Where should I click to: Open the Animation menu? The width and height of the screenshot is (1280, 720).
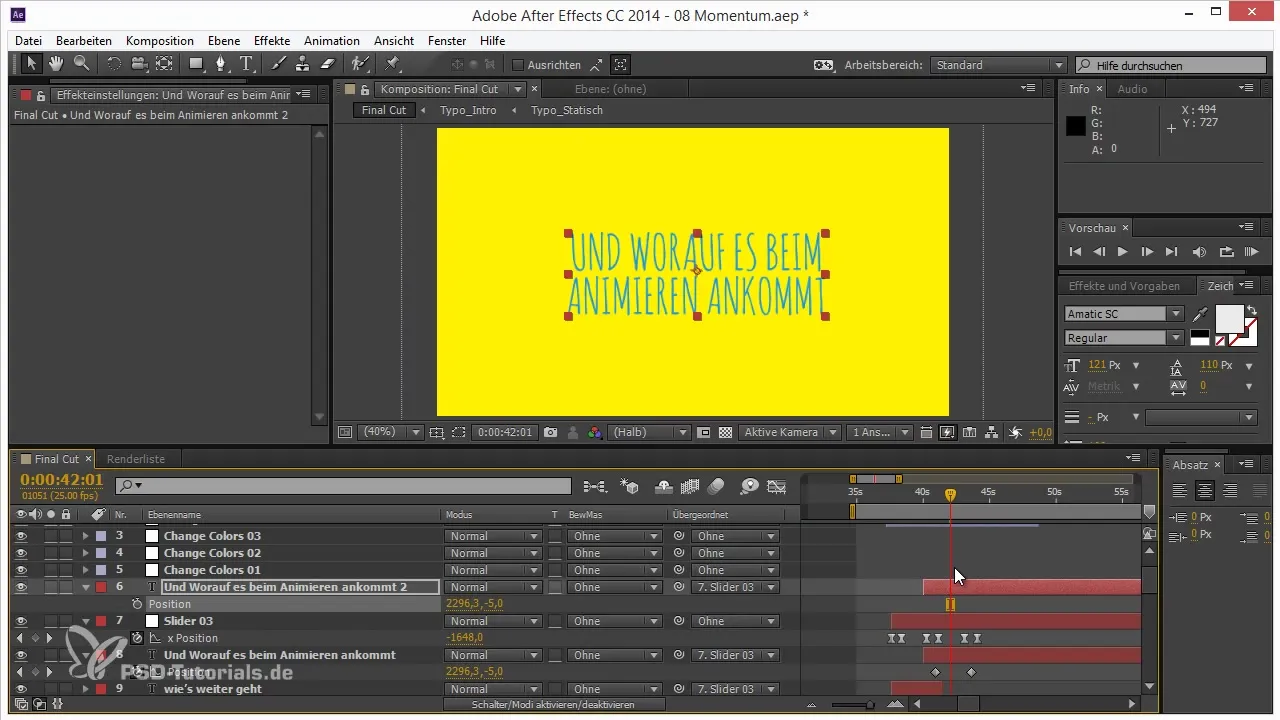[x=332, y=41]
